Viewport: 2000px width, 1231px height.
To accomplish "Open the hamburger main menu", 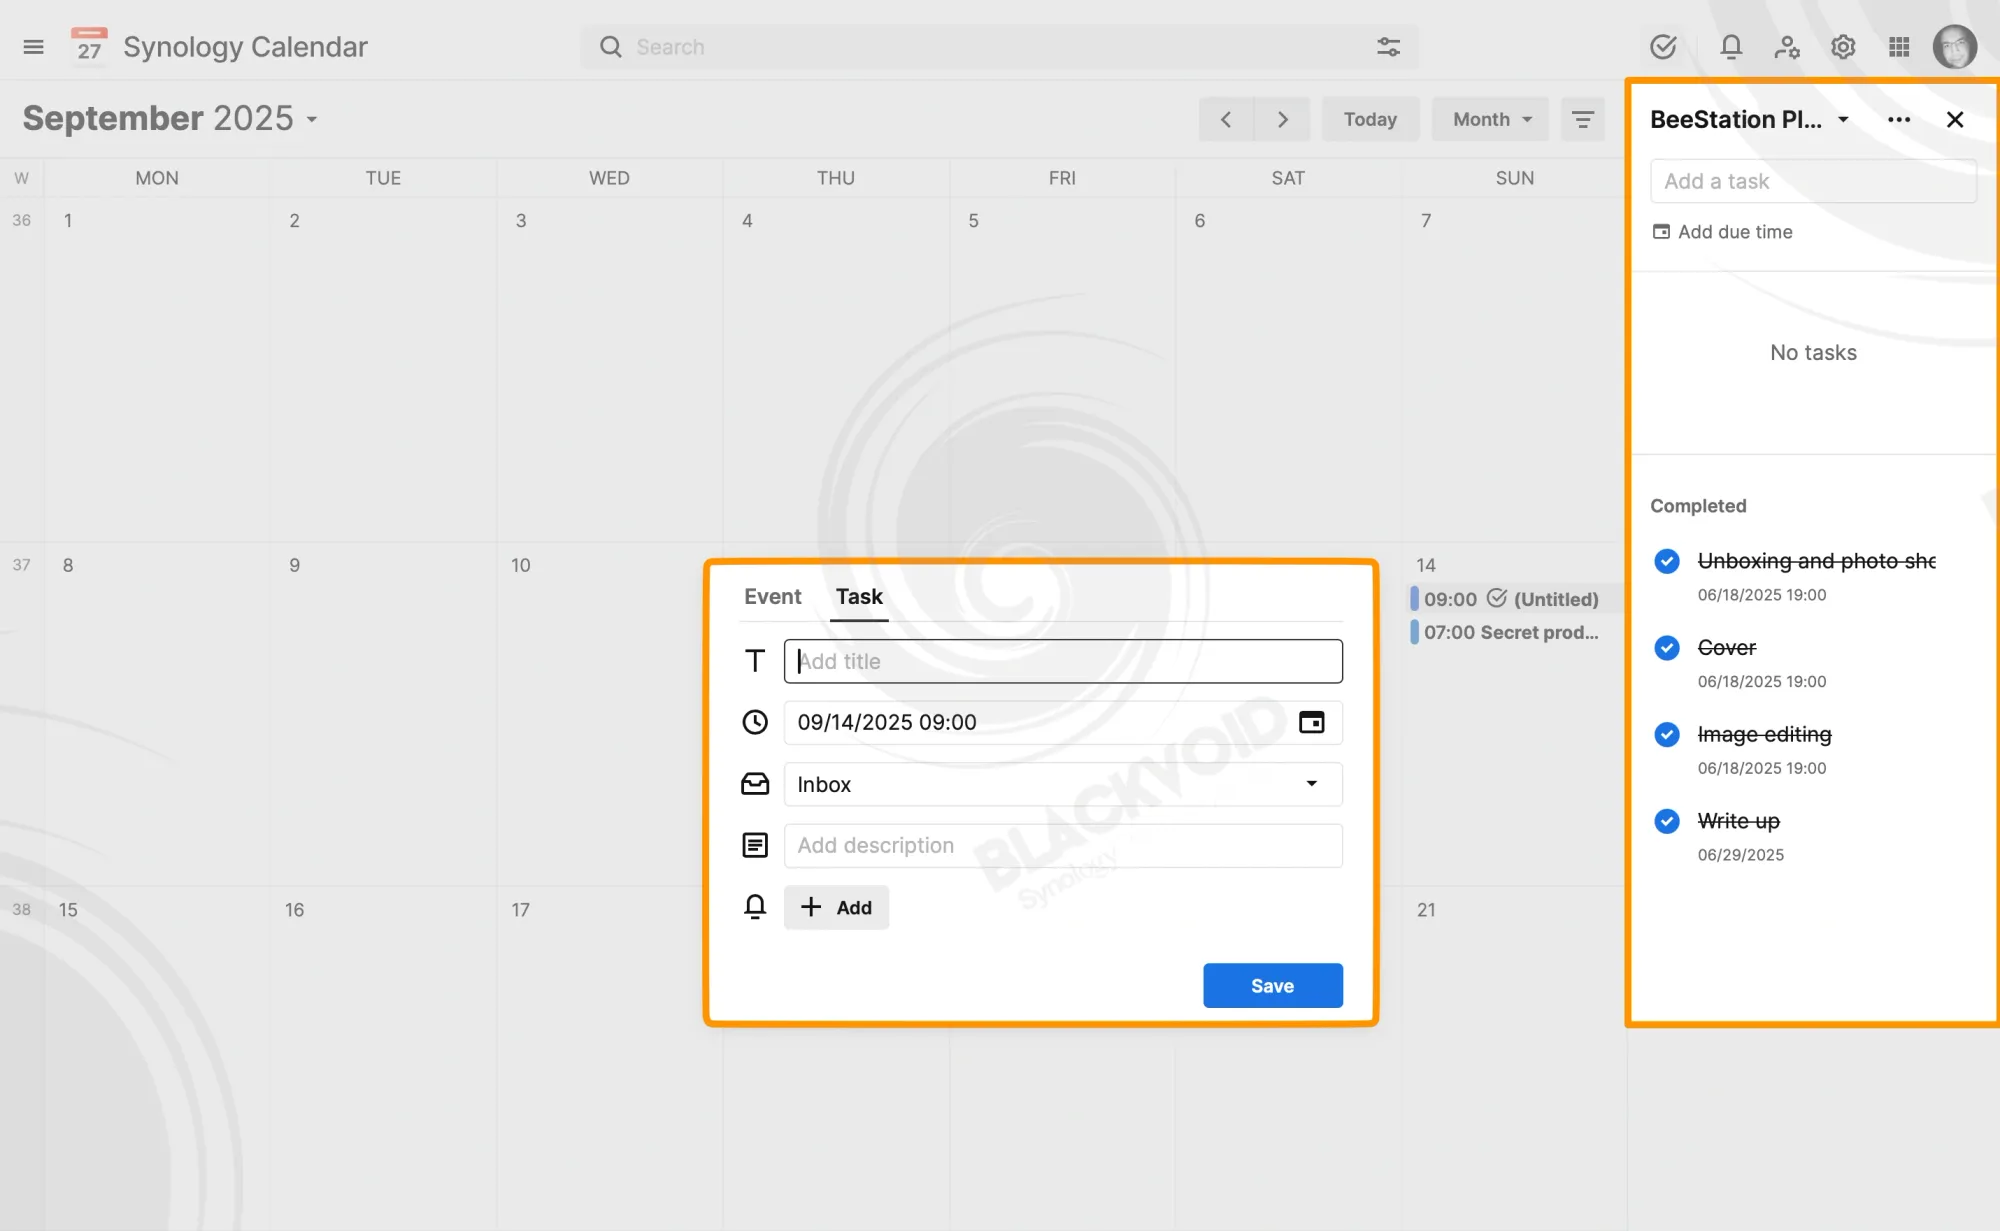I will coord(33,47).
